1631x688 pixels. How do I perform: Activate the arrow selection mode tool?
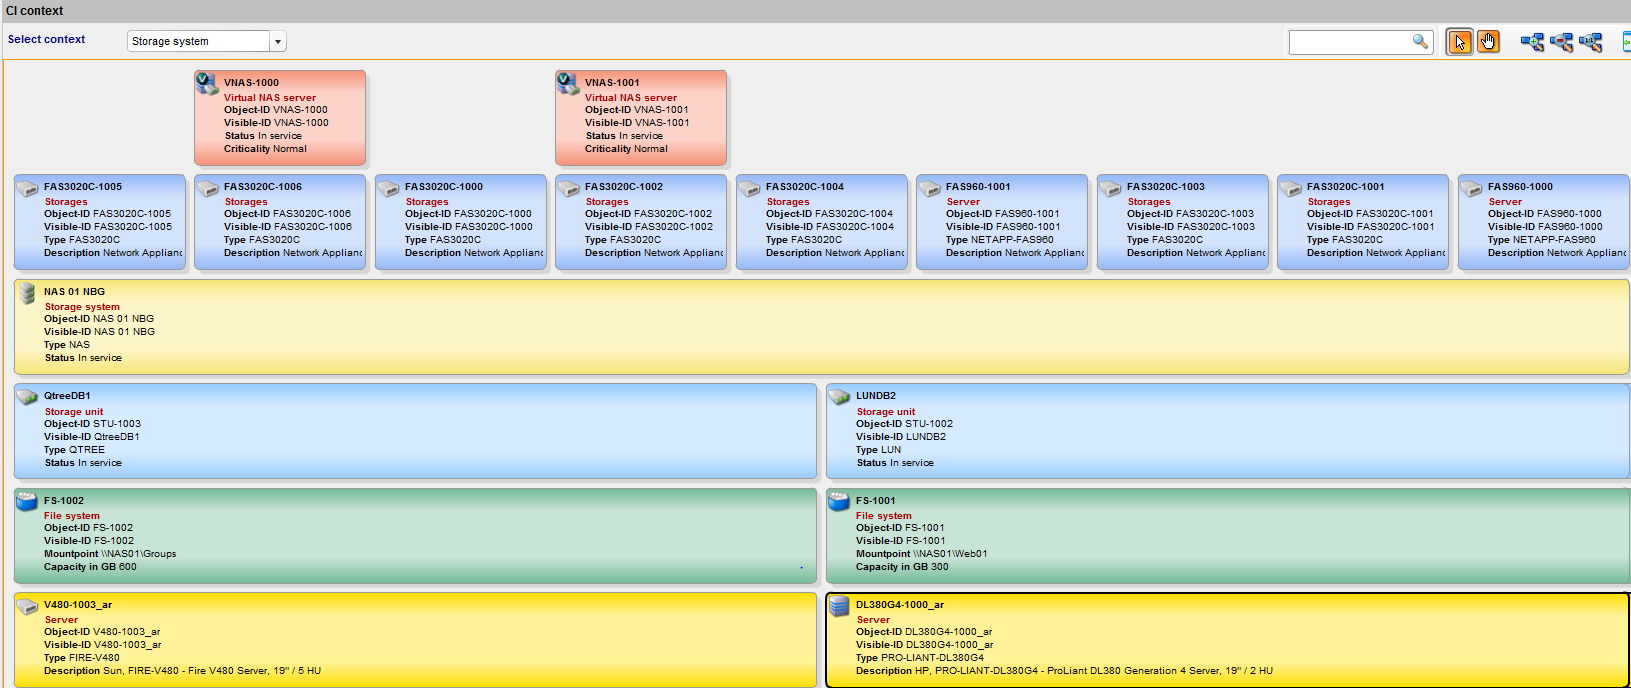click(1459, 42)
